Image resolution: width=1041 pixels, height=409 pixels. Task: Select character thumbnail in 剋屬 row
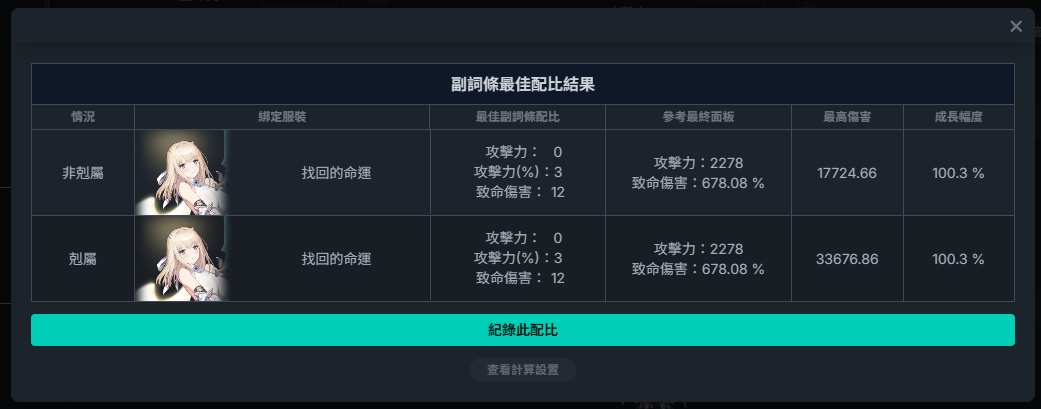183,259
